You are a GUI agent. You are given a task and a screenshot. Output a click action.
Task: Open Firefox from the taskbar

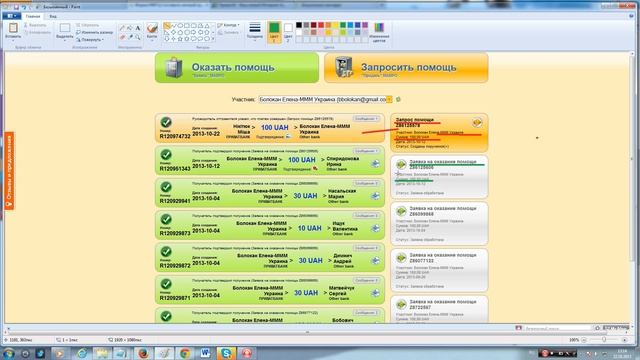[x=143, y=353]
